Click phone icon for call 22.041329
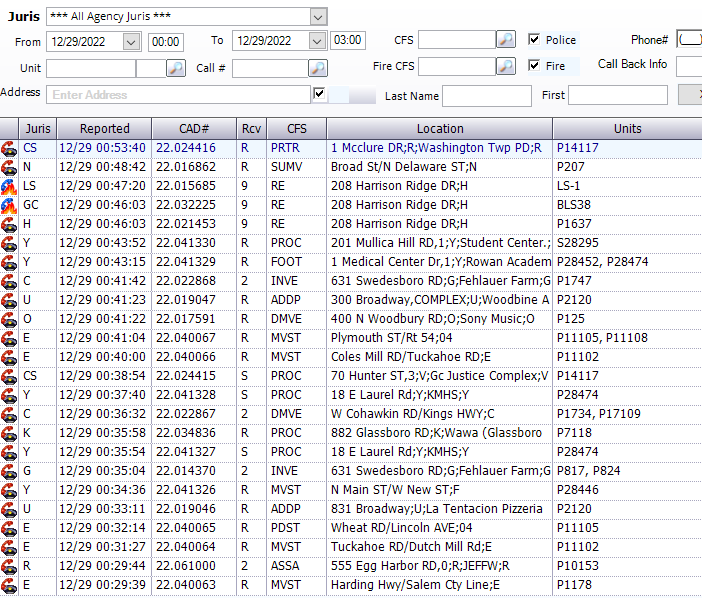The height and width of the screenshot is (598, 702). [x=9, y=262]
